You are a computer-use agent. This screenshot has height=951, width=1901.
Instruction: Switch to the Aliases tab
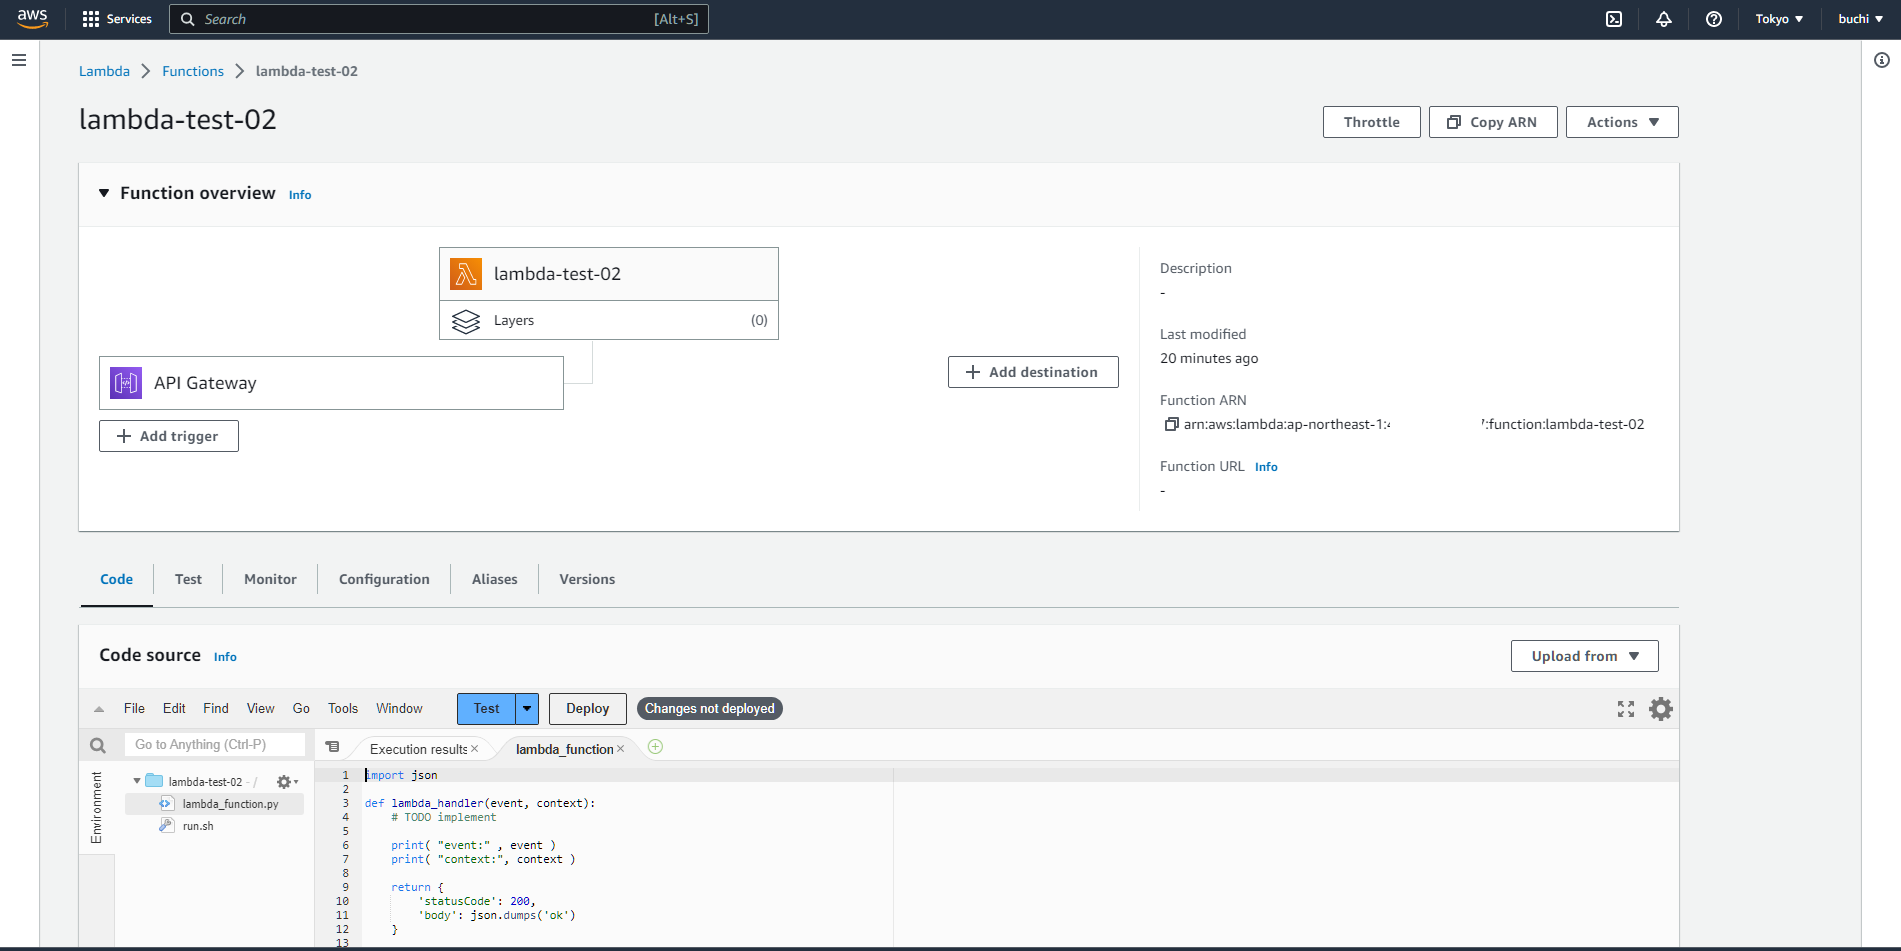(494, 579)
